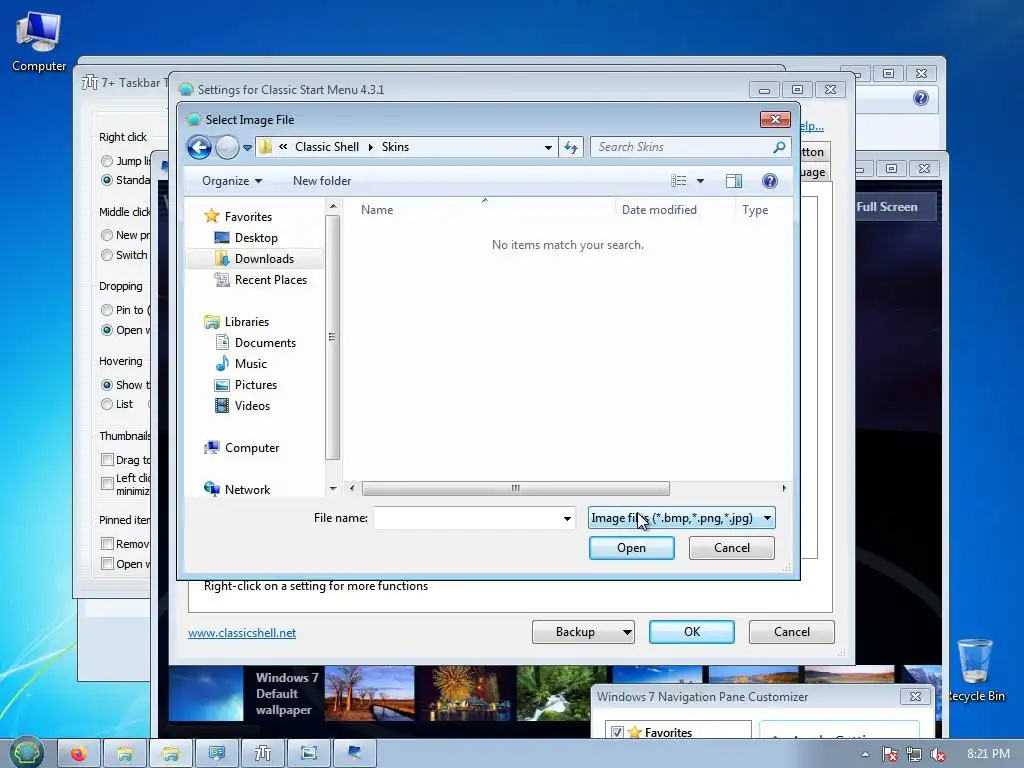Image resolution: width=1024 pixels, height=768 pixels.
Task: Click the 7+ Taskbar Tweaker taskbar icon
Action: [x=263, y=754]
